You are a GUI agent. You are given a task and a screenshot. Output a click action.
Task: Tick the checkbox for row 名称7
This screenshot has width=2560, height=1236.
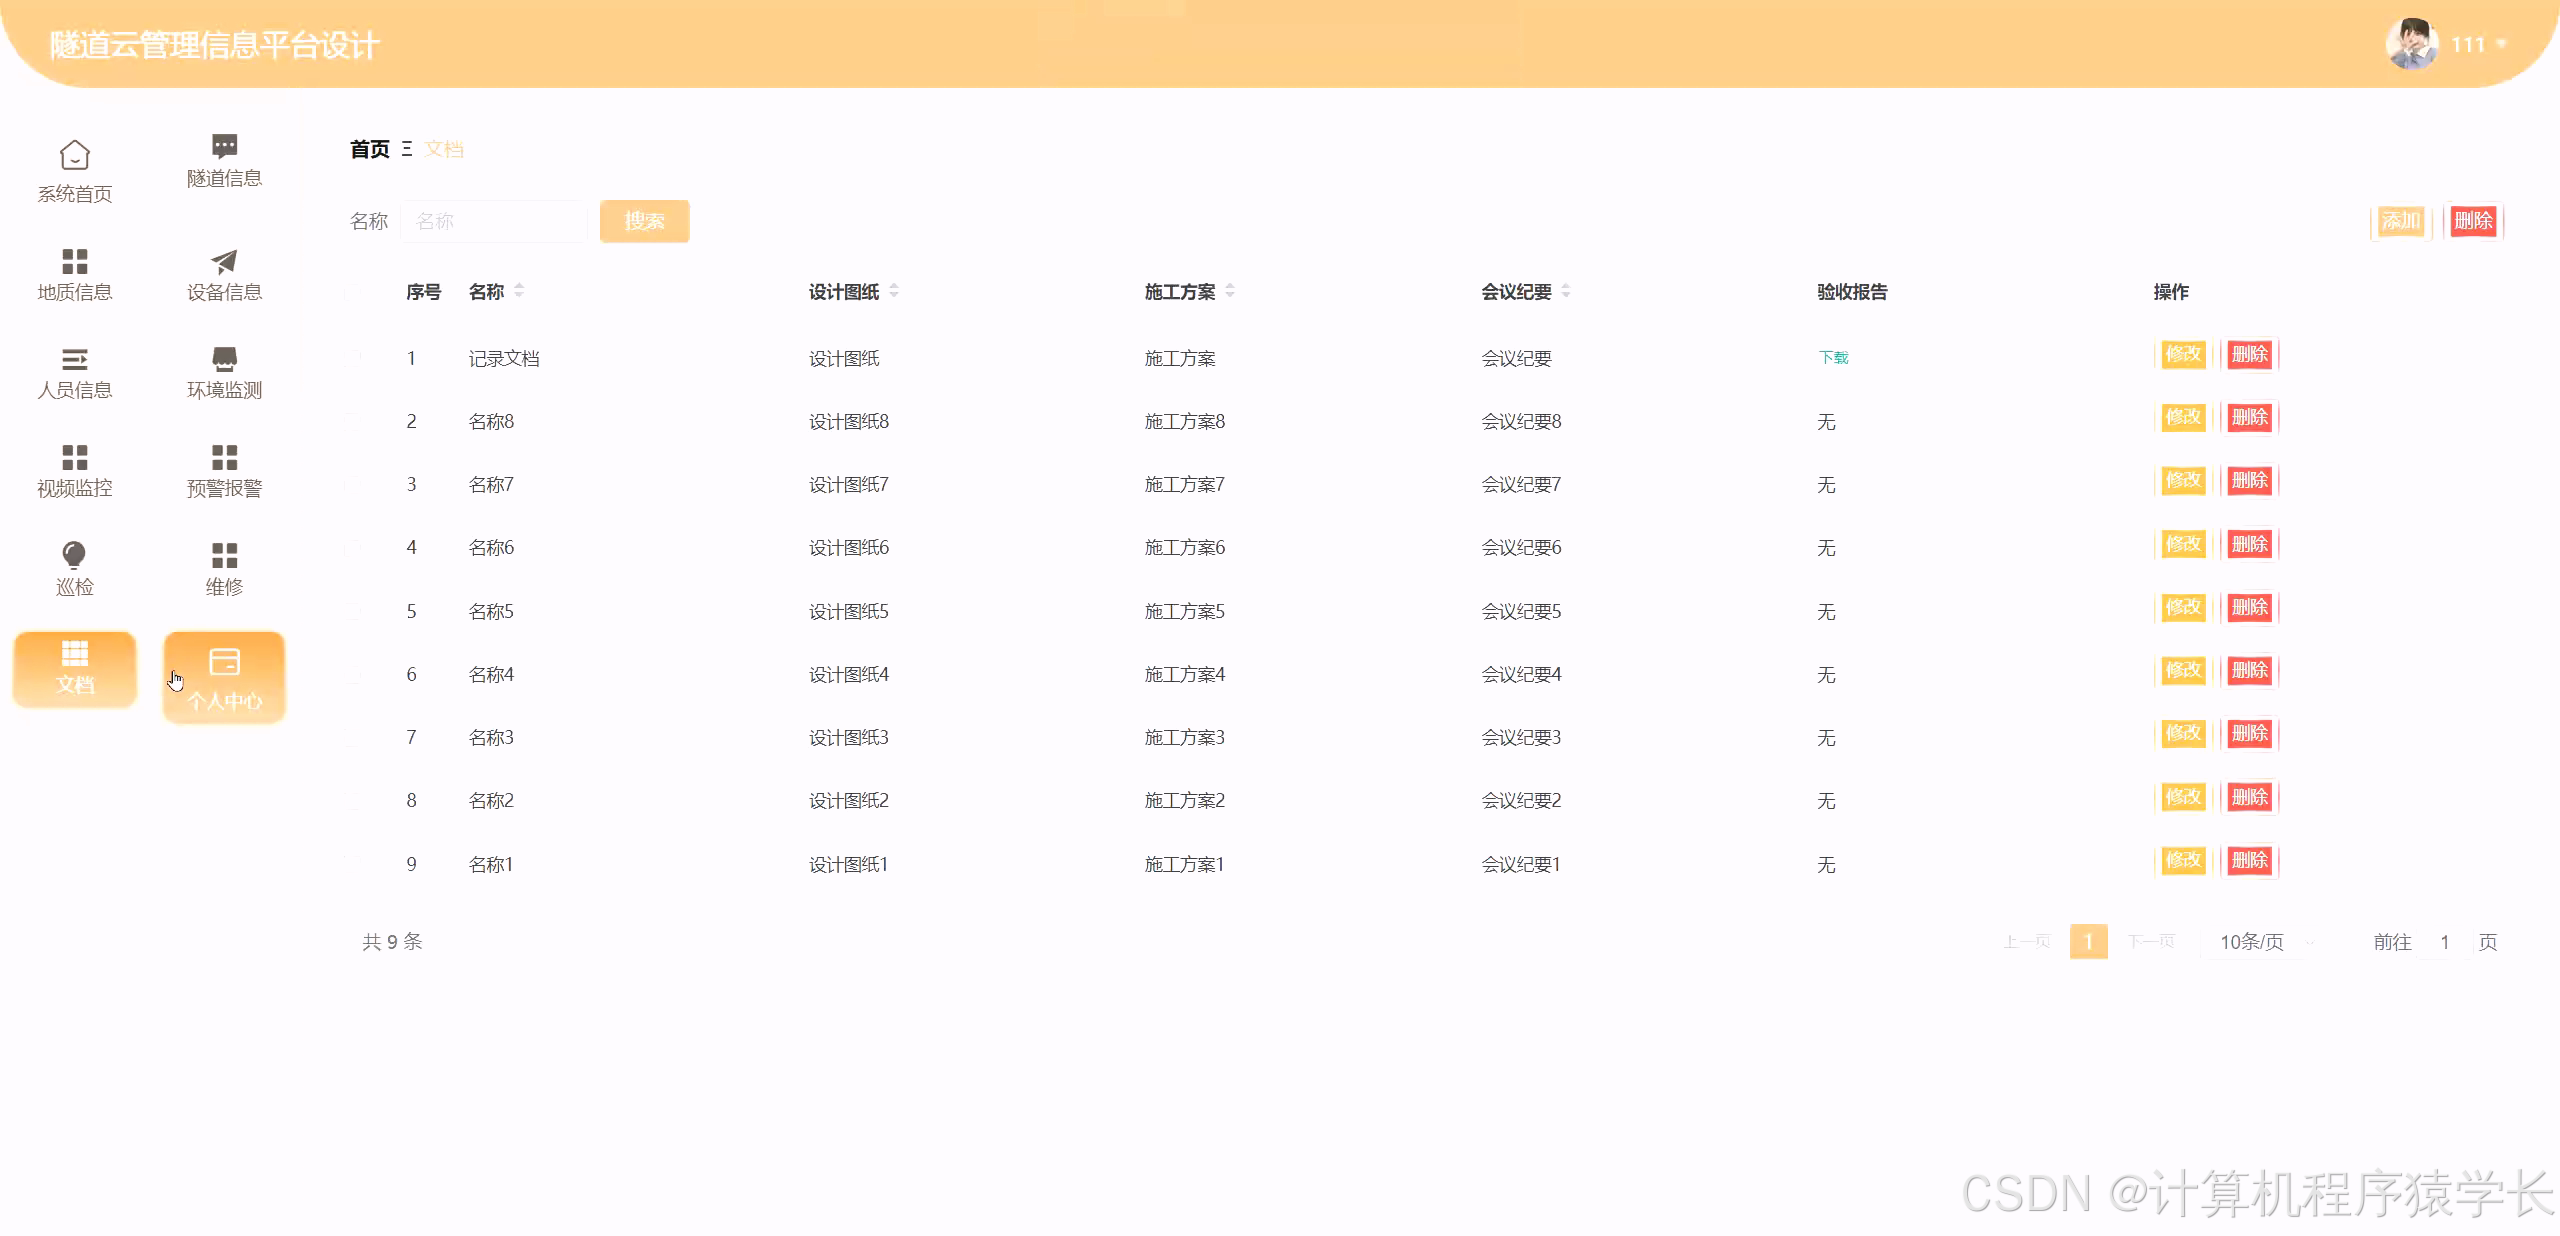click(354, 484)
